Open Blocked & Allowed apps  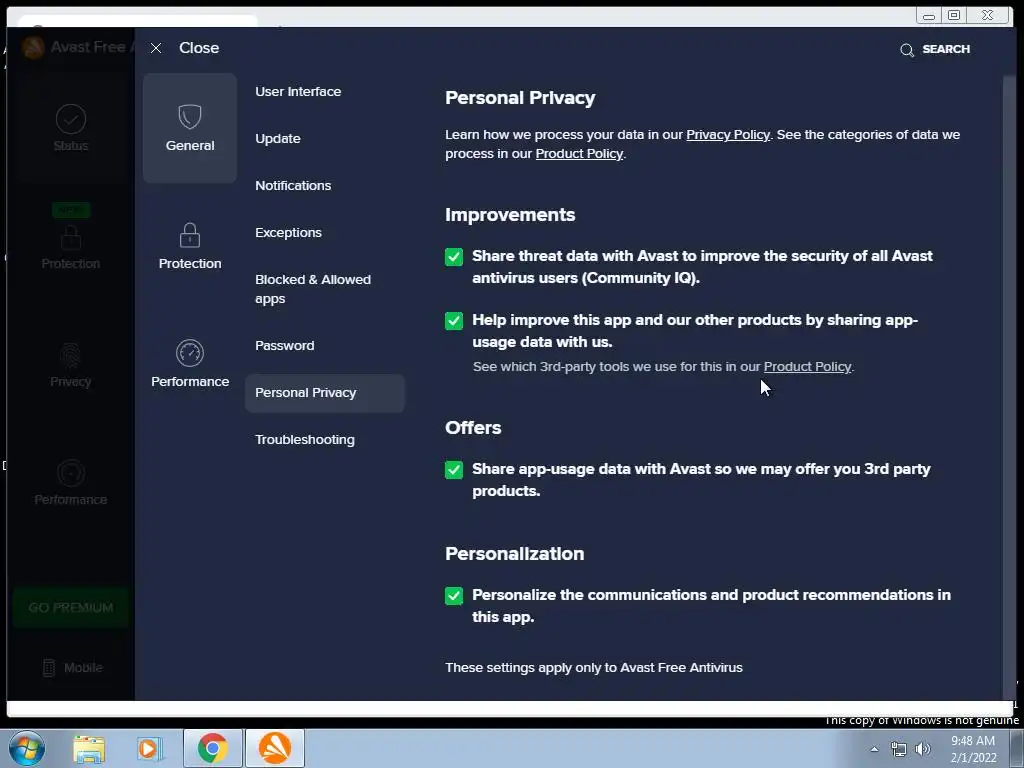pos(313,289)
